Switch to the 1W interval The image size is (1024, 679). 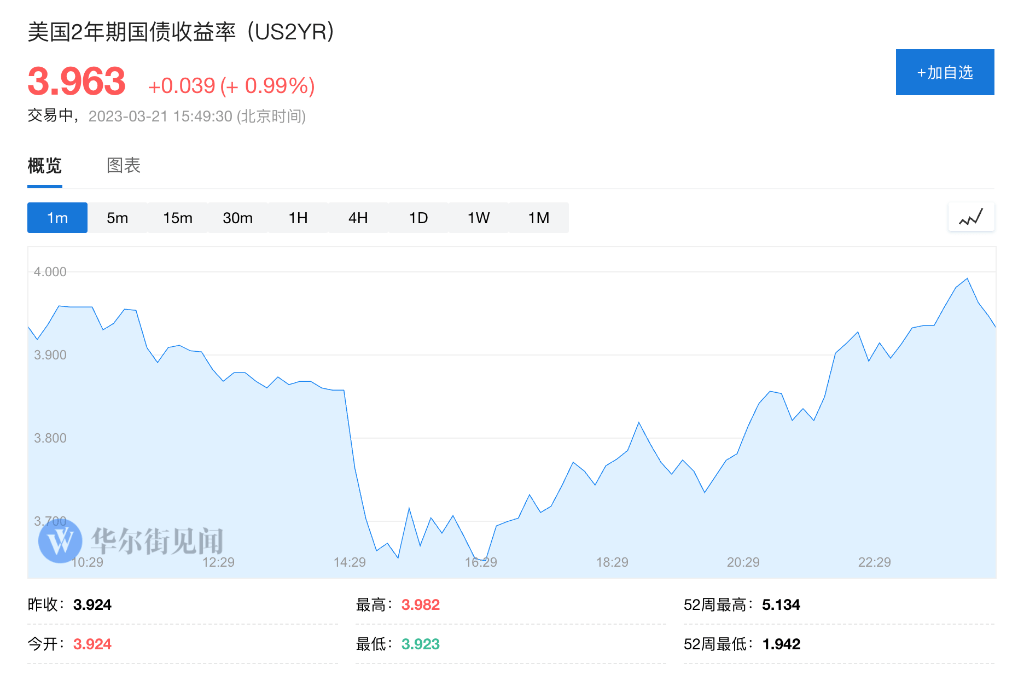click(478, 217)
